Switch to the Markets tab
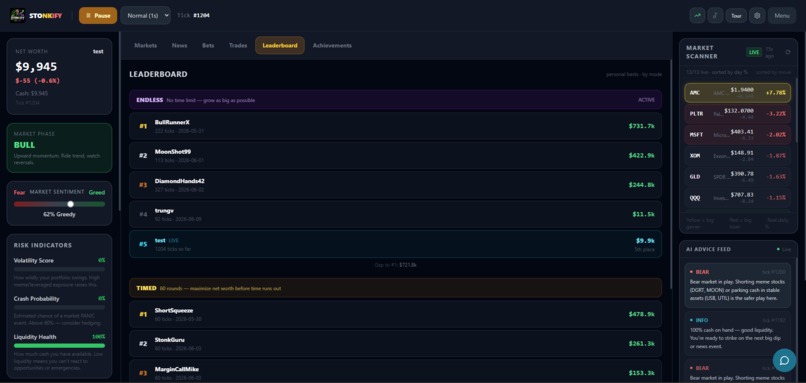The width and height of the screenshot is (806, 383). pos(145,45)
